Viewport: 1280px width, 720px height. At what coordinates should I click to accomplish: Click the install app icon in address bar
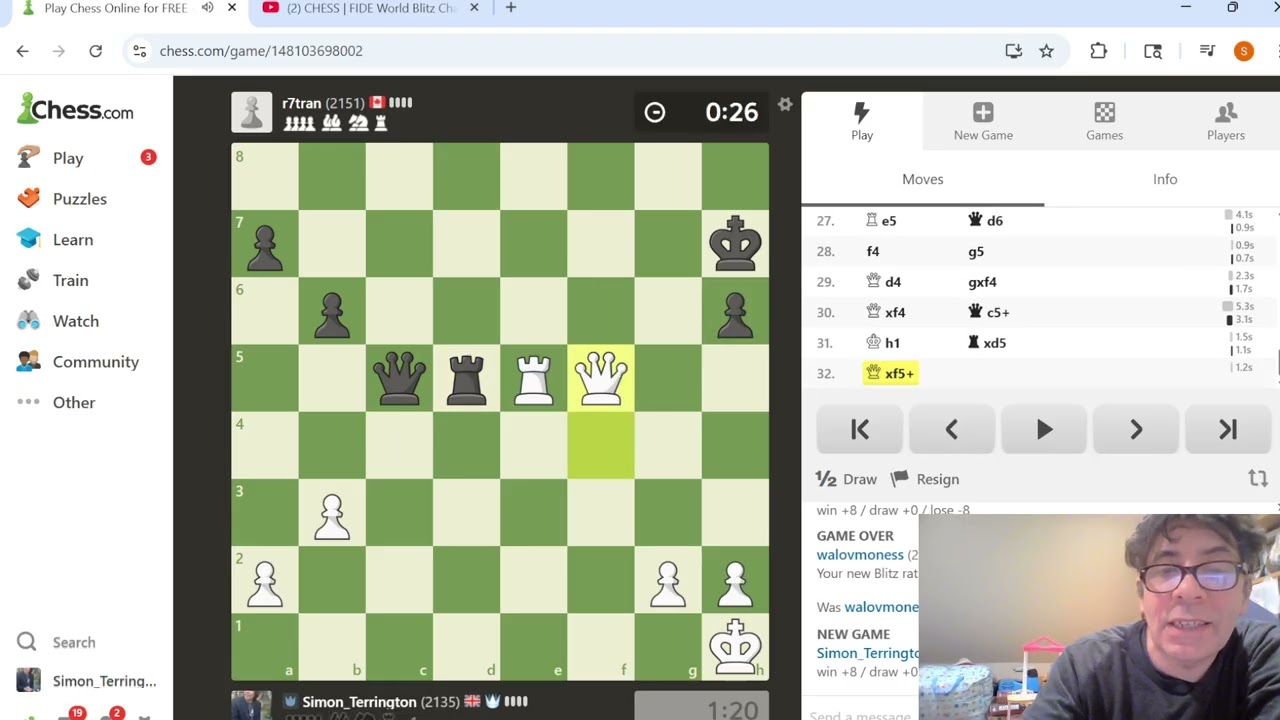point(1014,51)
